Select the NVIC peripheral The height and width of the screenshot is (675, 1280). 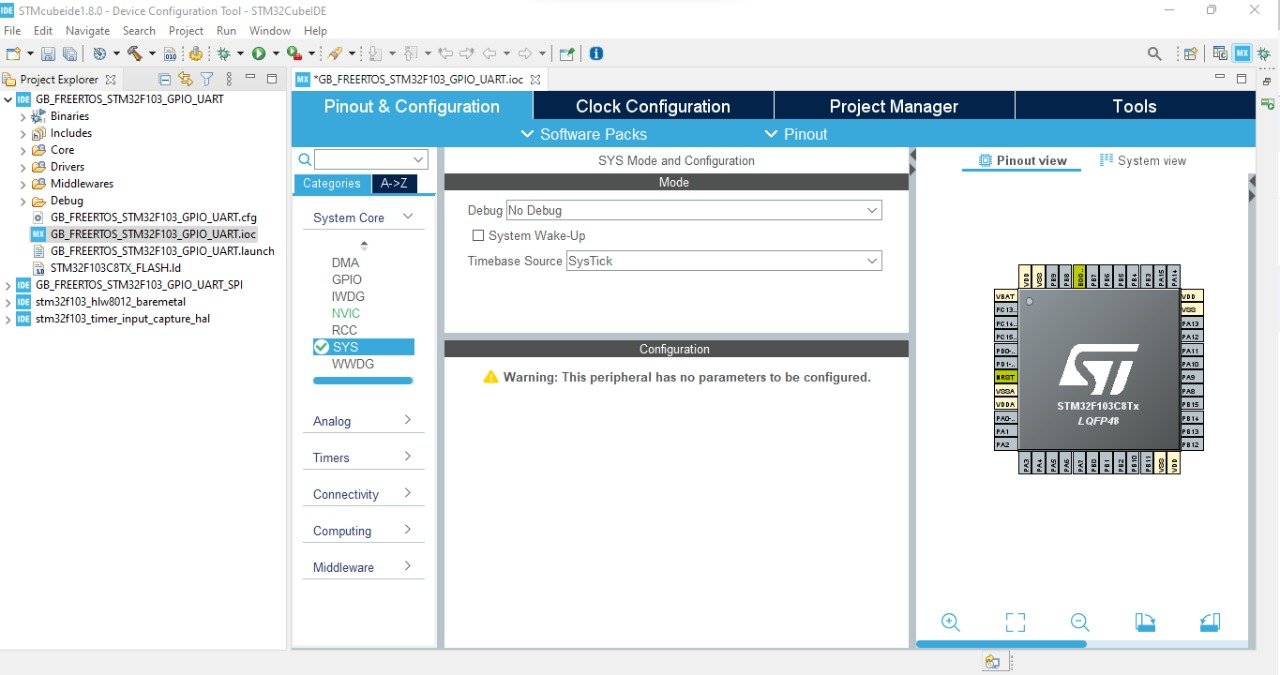pyautogui.click(x=346, y=313)
